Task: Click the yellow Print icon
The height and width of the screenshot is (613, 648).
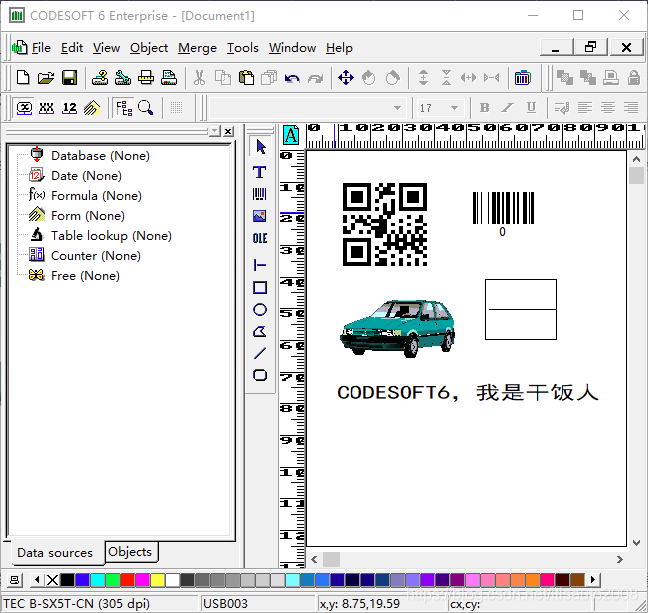Action: pyautogui.click(x=146, y=77)
